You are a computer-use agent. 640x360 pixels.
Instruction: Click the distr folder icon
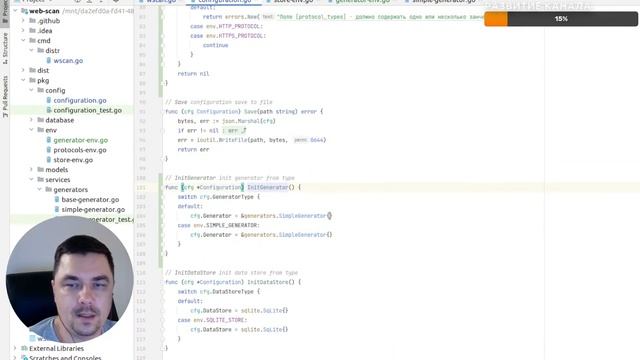40,50
